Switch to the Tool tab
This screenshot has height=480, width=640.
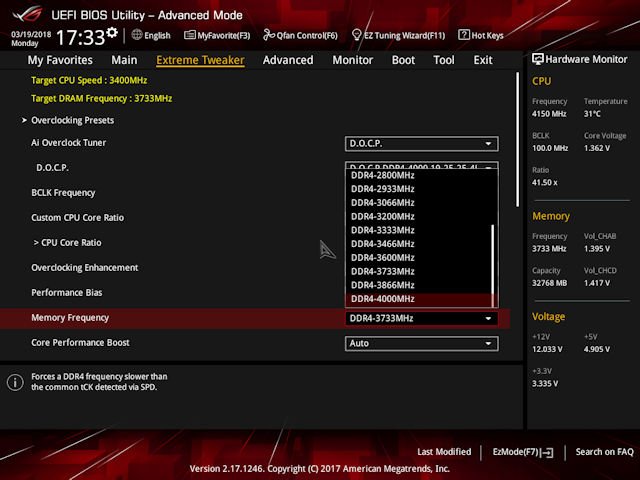(444, 60)
